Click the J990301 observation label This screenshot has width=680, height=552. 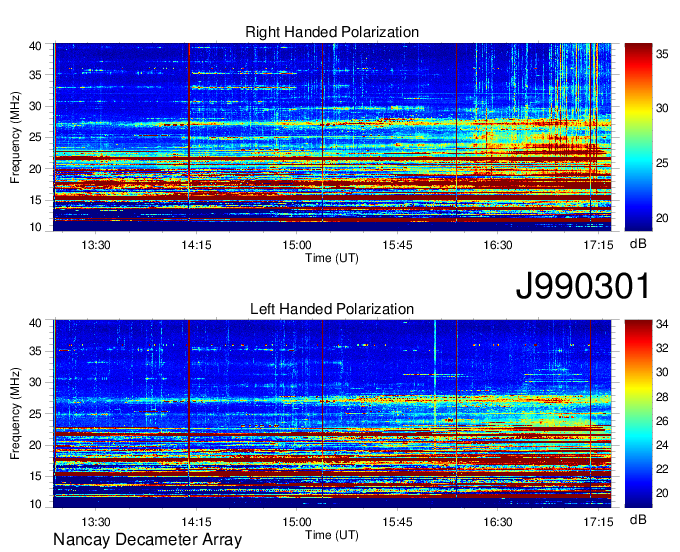point(583,286)
